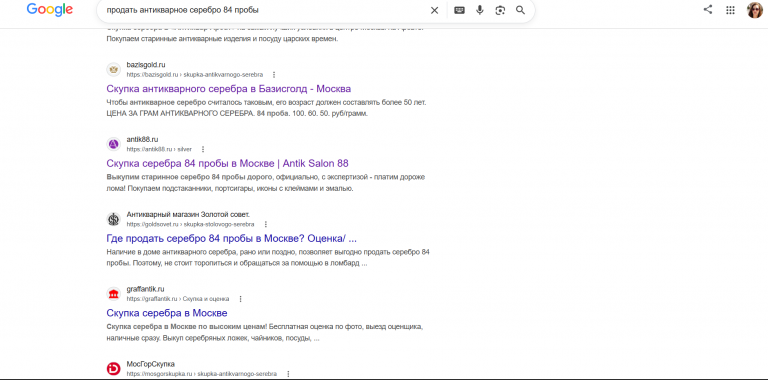Click URL 'https://goldsovet.ru › skupka-stolovogo-serebra'
The image size is (768, 380).
(x=191, y=224)
